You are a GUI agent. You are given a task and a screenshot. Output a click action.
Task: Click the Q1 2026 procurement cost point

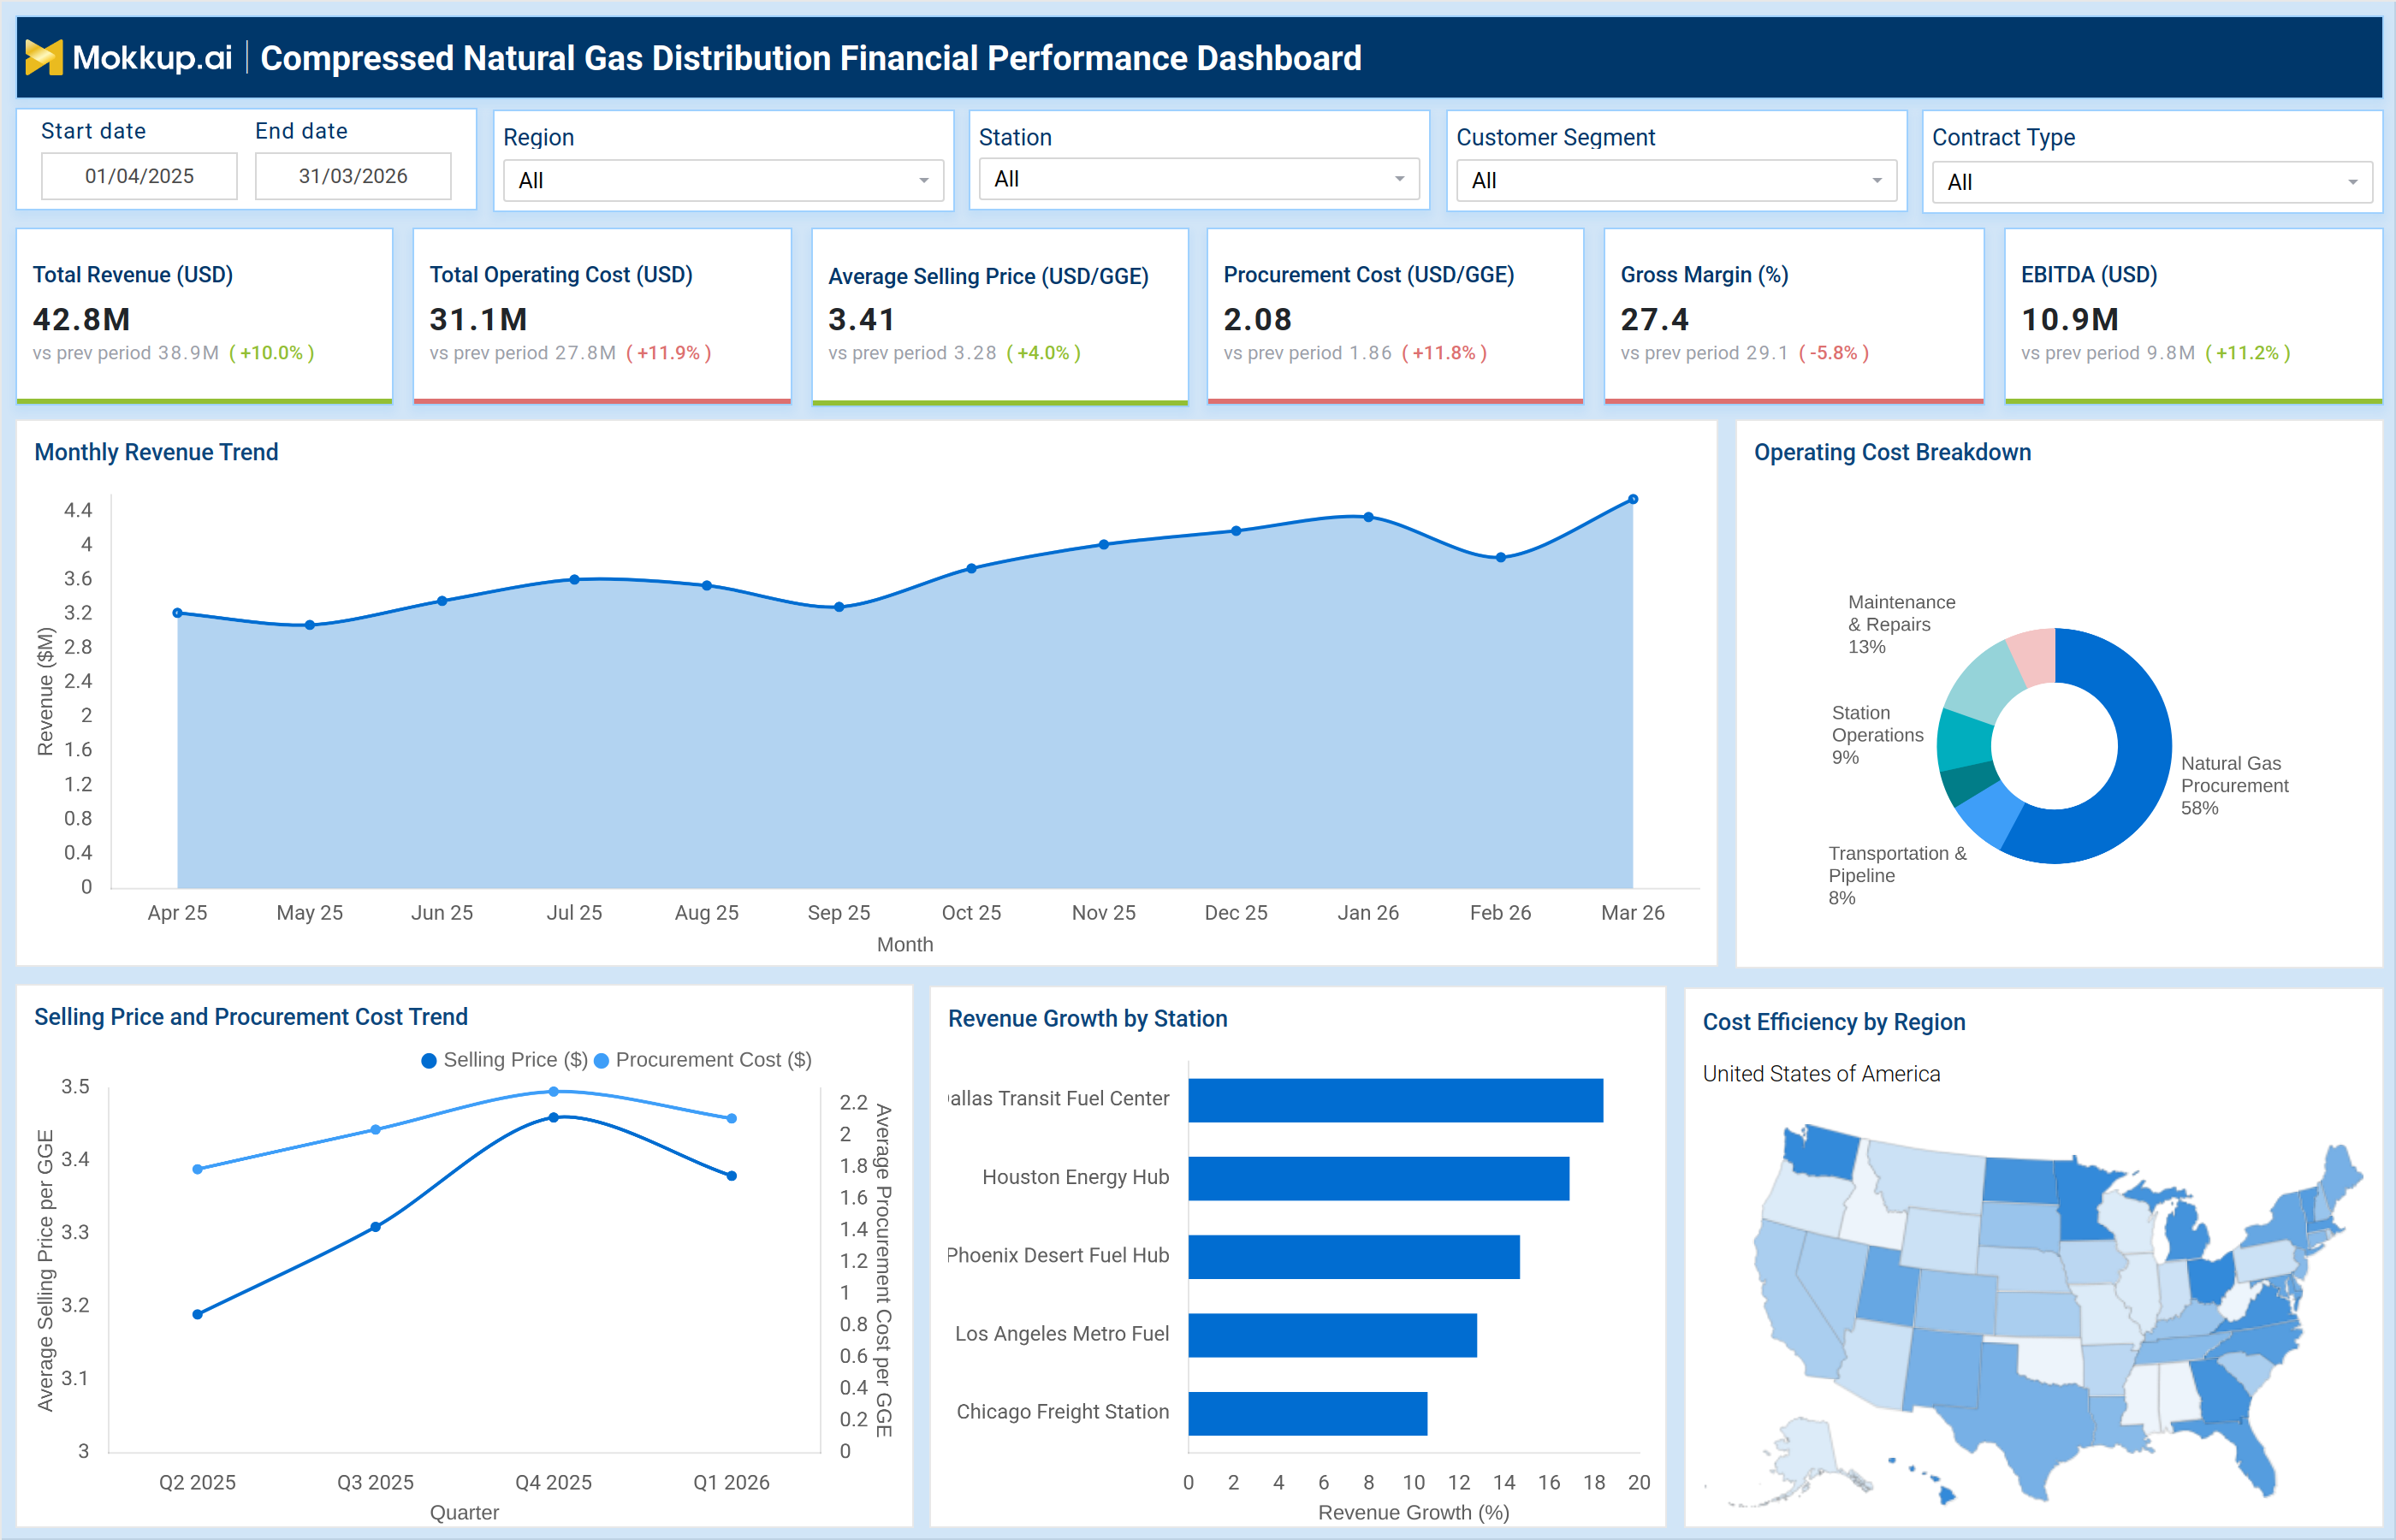coord(732,1119)
